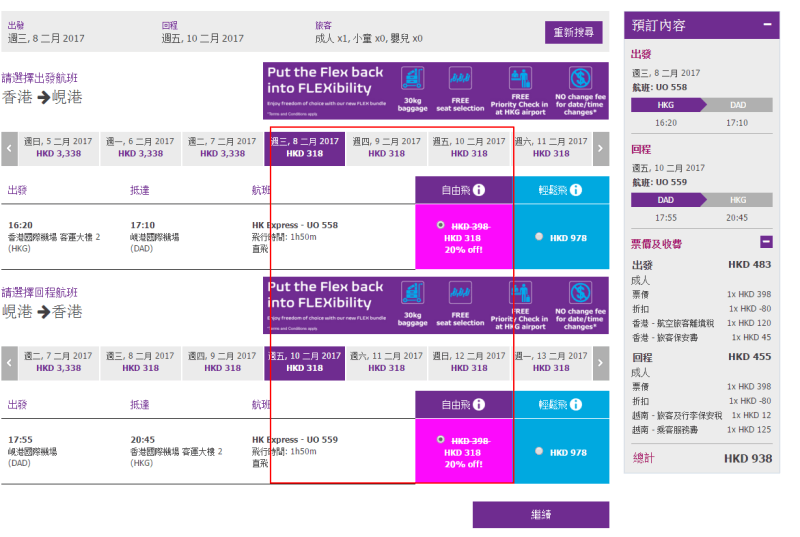Show later return dates with right arrow
This screenshot has height=537, width=800.
coord(601,363)
